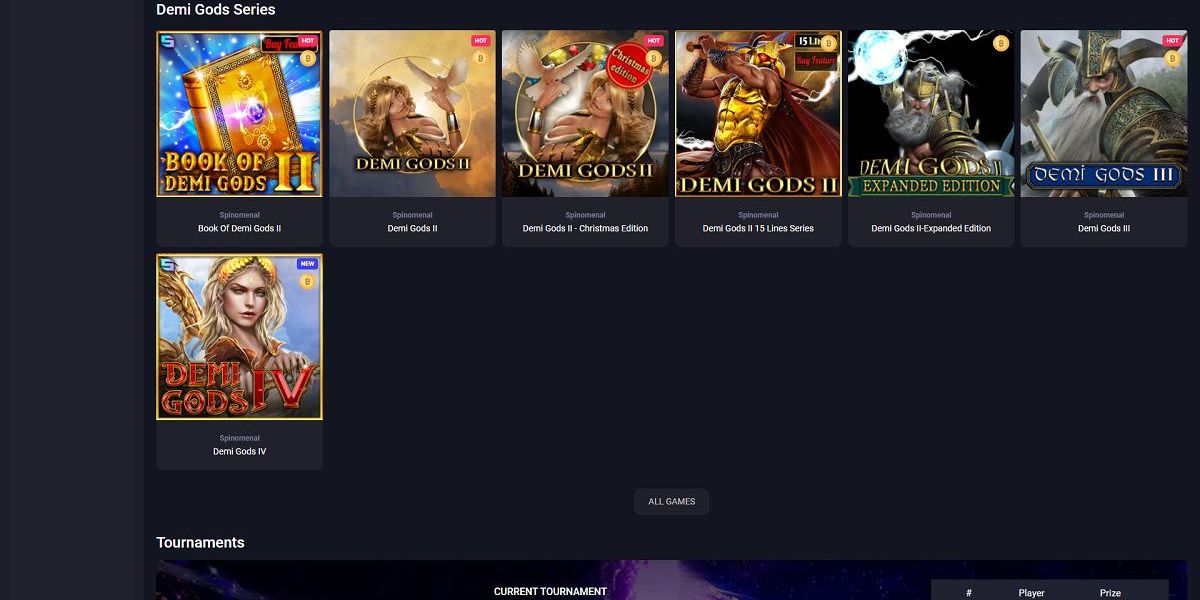The width and height of the screenshot is (1200, 600).
Task: Click Spinomenal label under Demi Gods III
Action: [x=1104, y=215]
